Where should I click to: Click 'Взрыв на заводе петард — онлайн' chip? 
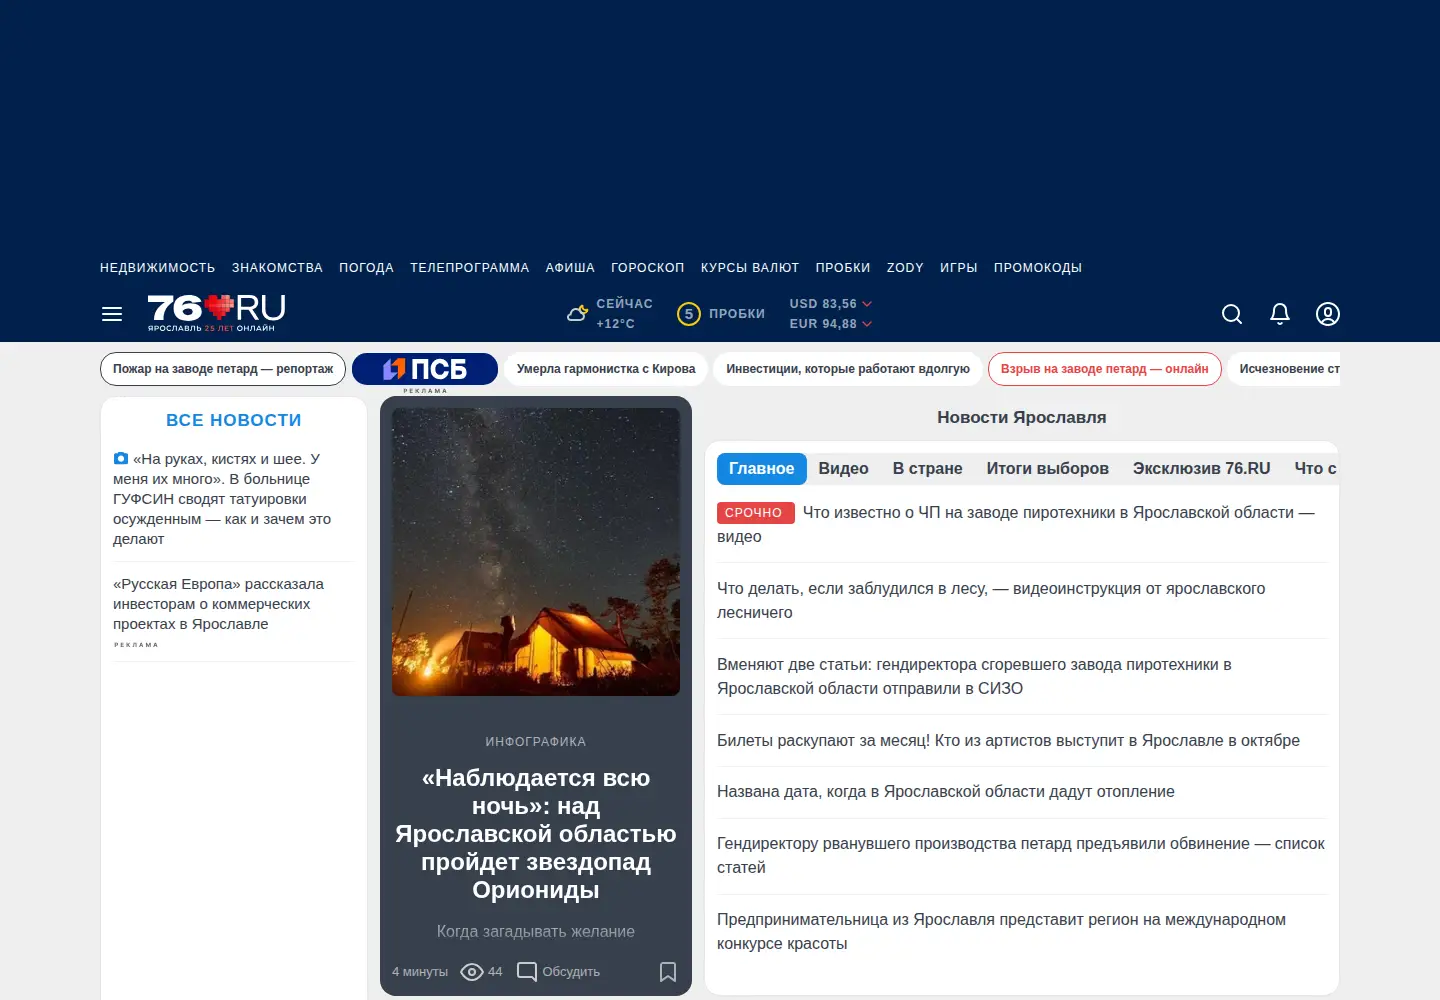coord(1105,369)
